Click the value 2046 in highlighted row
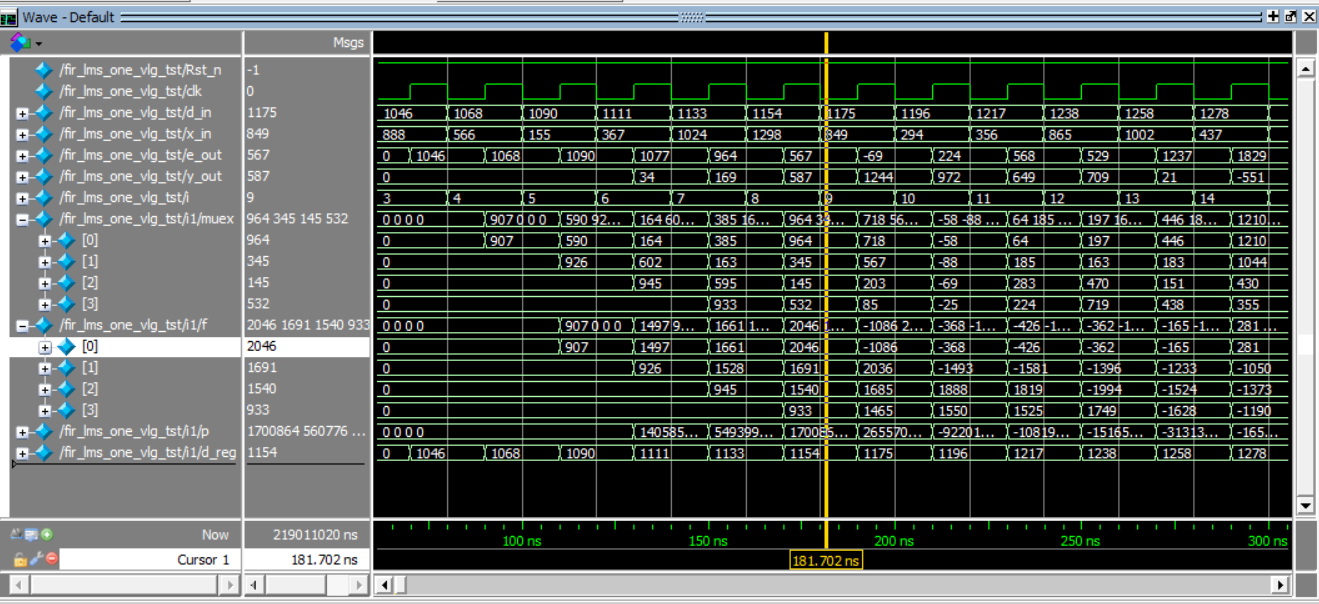Image resolution: width=1319 pixels, height=604 pixels. pos(261,346)
